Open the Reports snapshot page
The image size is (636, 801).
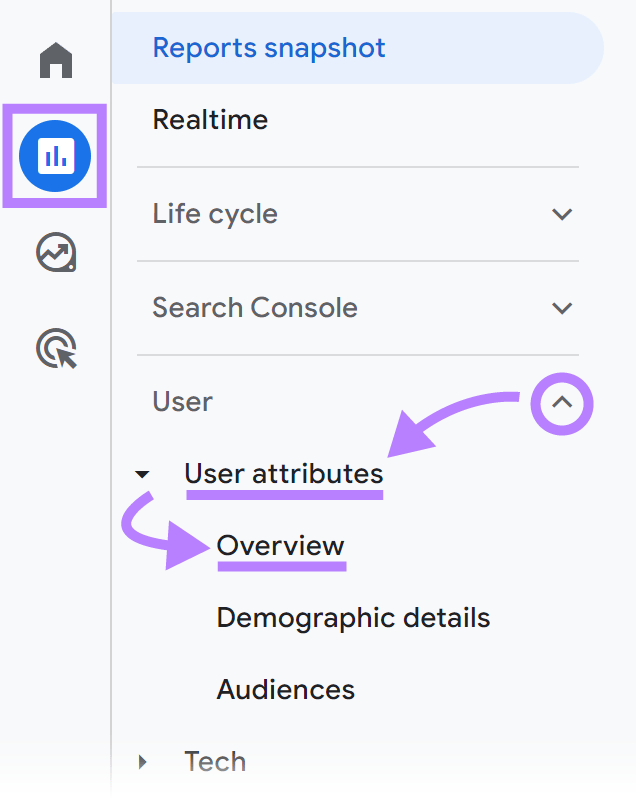268,47
